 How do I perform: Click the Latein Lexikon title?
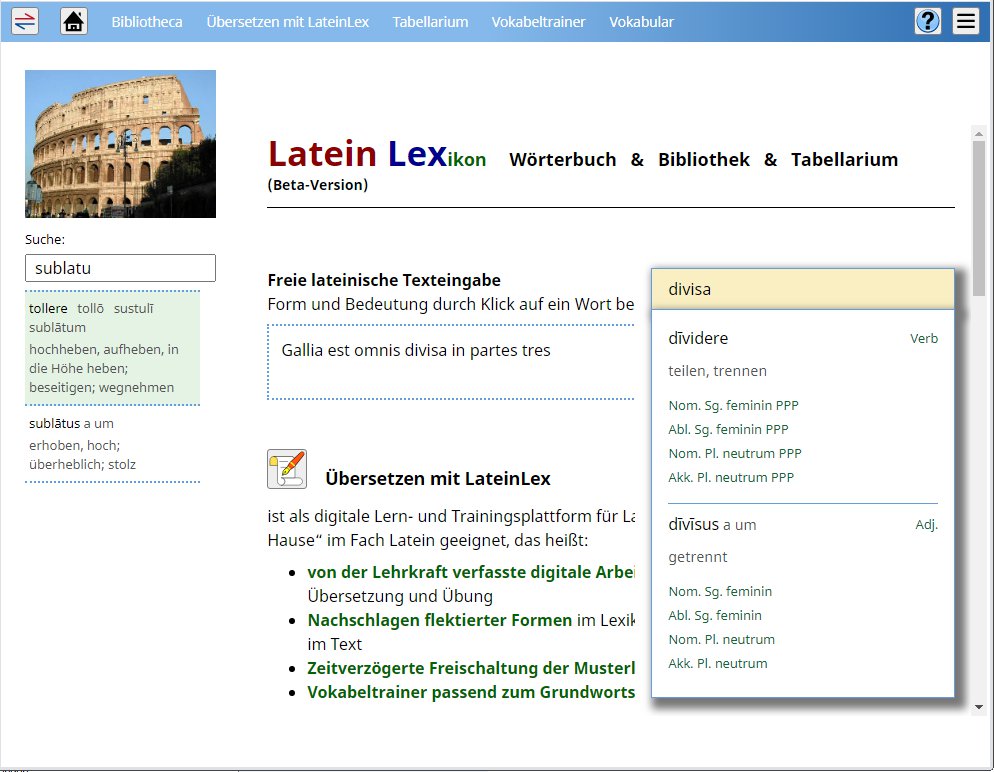point(377,154)
